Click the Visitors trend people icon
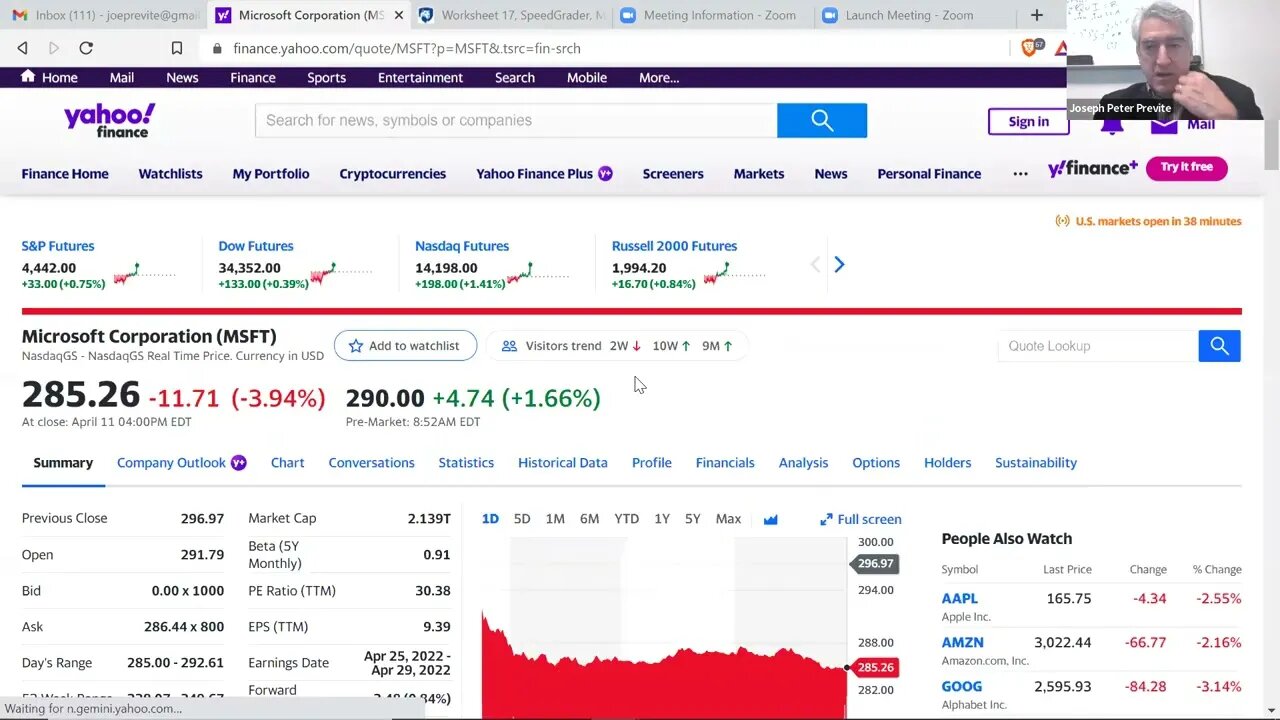Screen dimensions: 1280x720 pos(509,346)
